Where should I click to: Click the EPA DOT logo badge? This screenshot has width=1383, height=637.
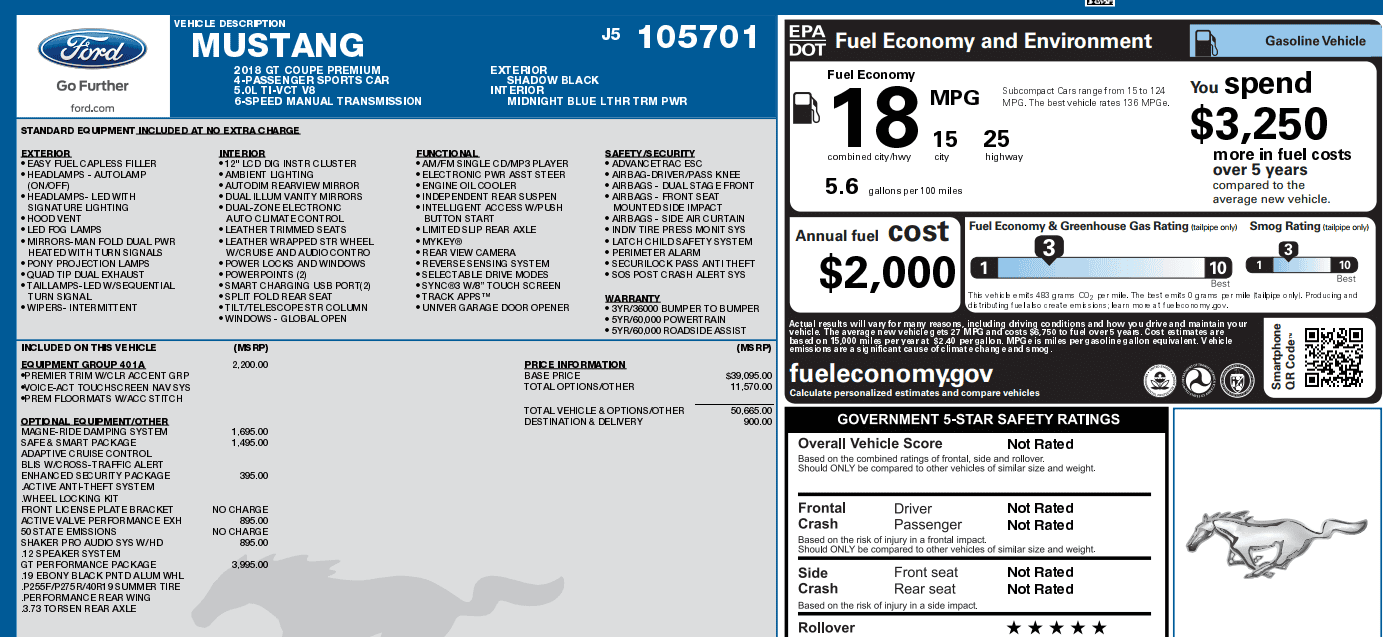pyautogui.click(x=807, y=40)
